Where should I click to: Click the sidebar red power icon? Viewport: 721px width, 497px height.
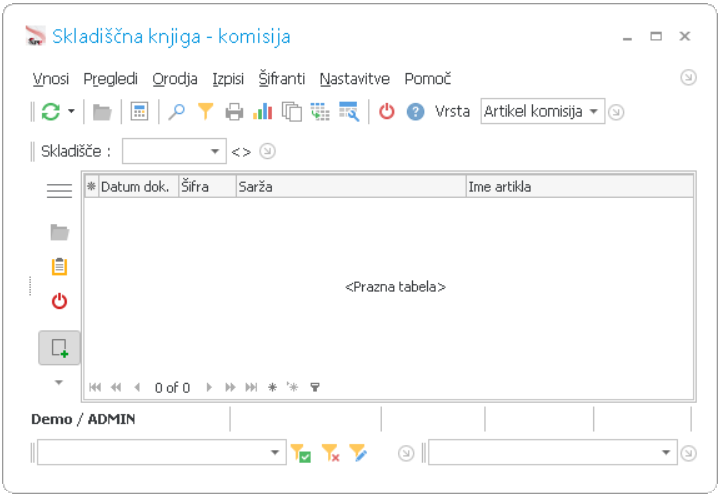point(59,301)
